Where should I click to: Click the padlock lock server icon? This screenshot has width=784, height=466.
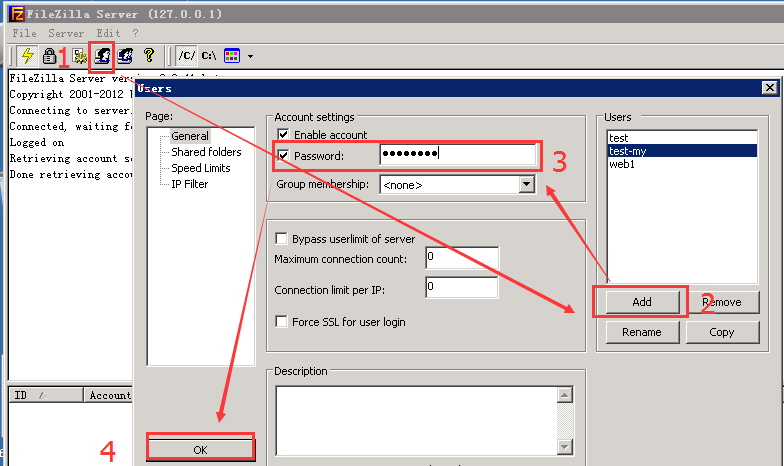point(49,56)
